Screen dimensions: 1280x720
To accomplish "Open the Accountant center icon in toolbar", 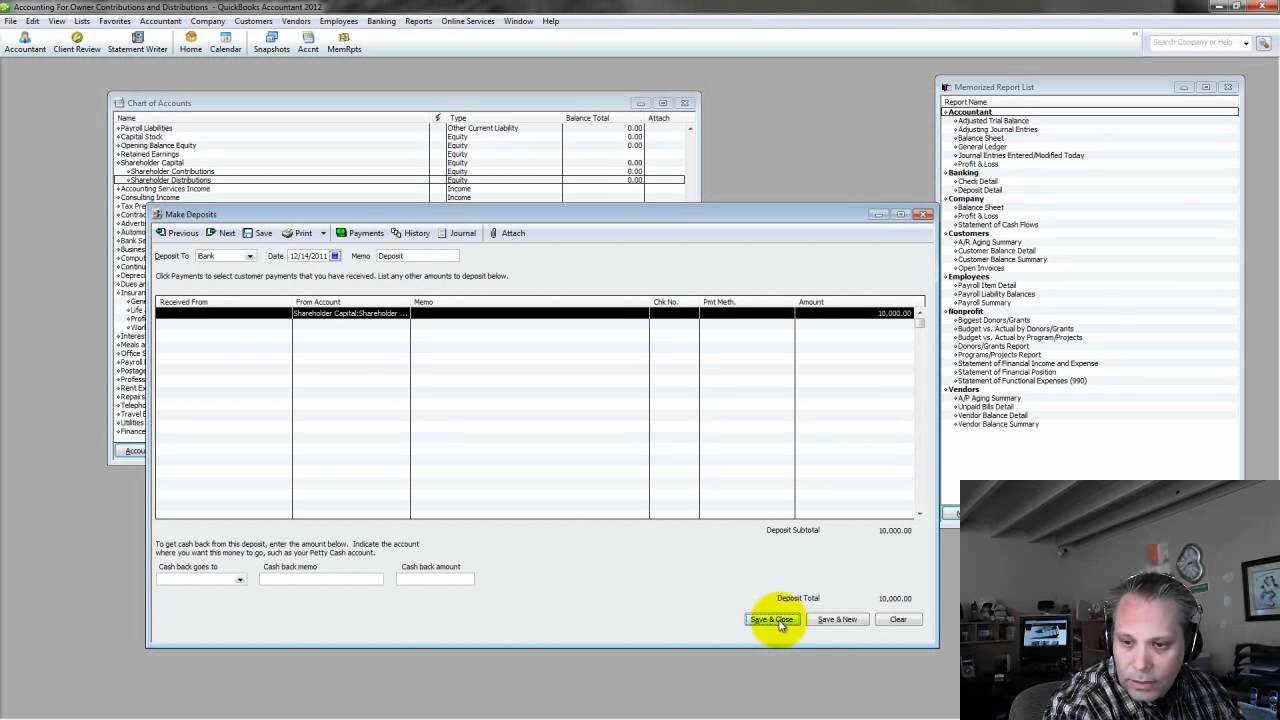I will tap(25, 42).
